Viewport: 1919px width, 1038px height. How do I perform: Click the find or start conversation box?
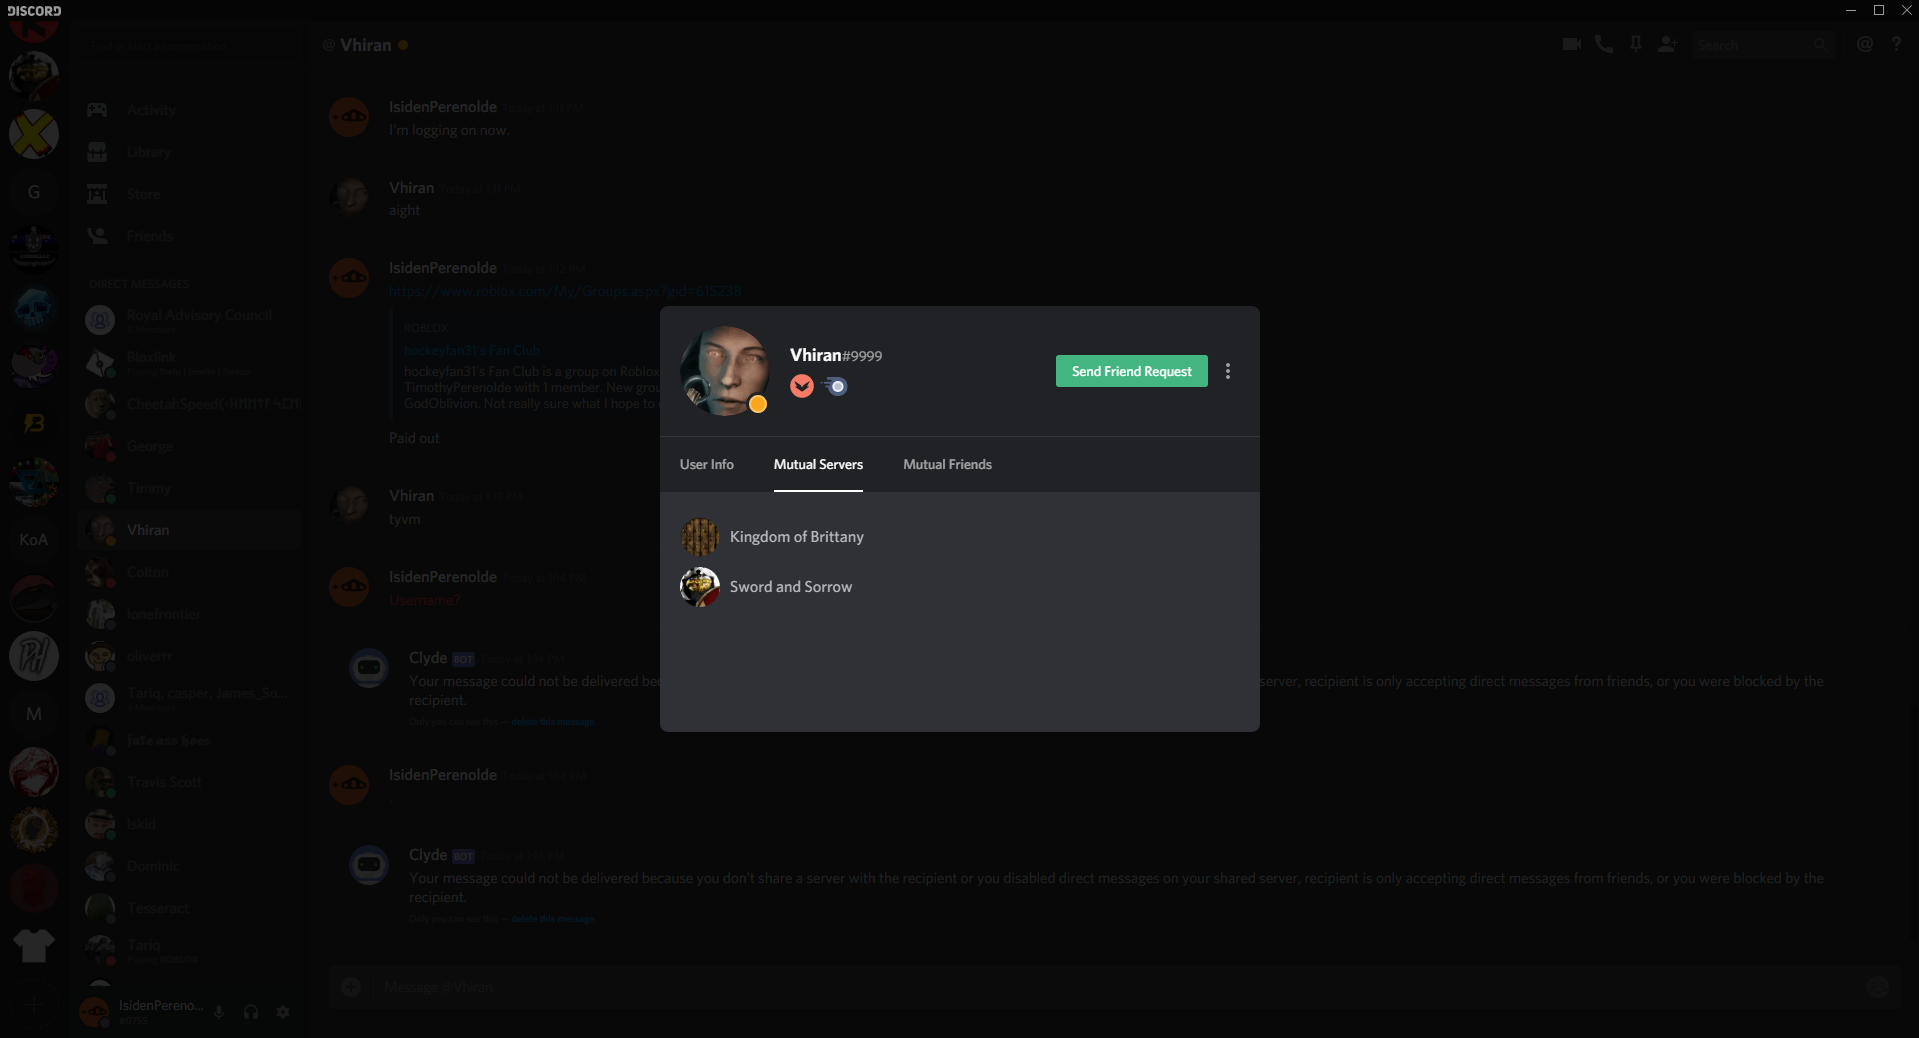coord(189,45)
